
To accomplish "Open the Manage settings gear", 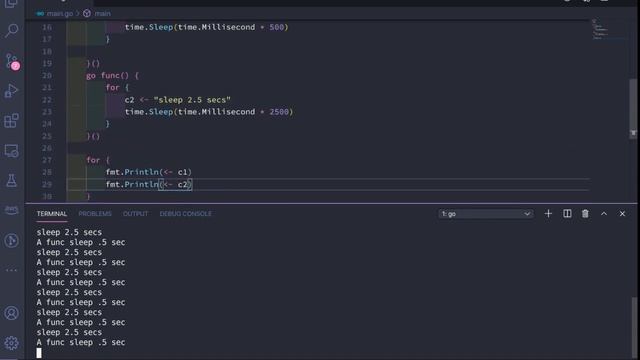I will click(12, 343).
